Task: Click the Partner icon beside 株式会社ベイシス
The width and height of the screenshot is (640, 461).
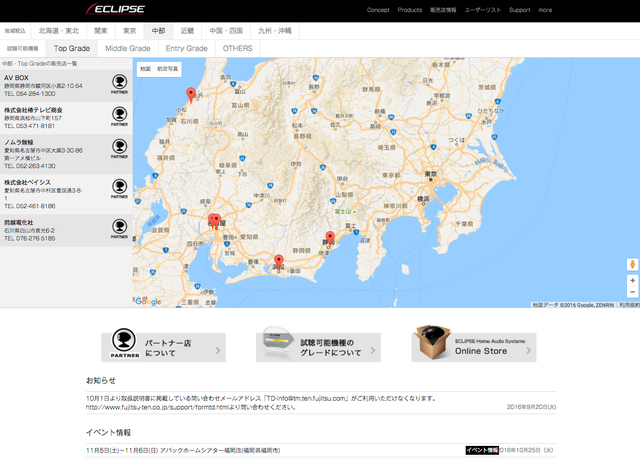Action: coord(120,189)
